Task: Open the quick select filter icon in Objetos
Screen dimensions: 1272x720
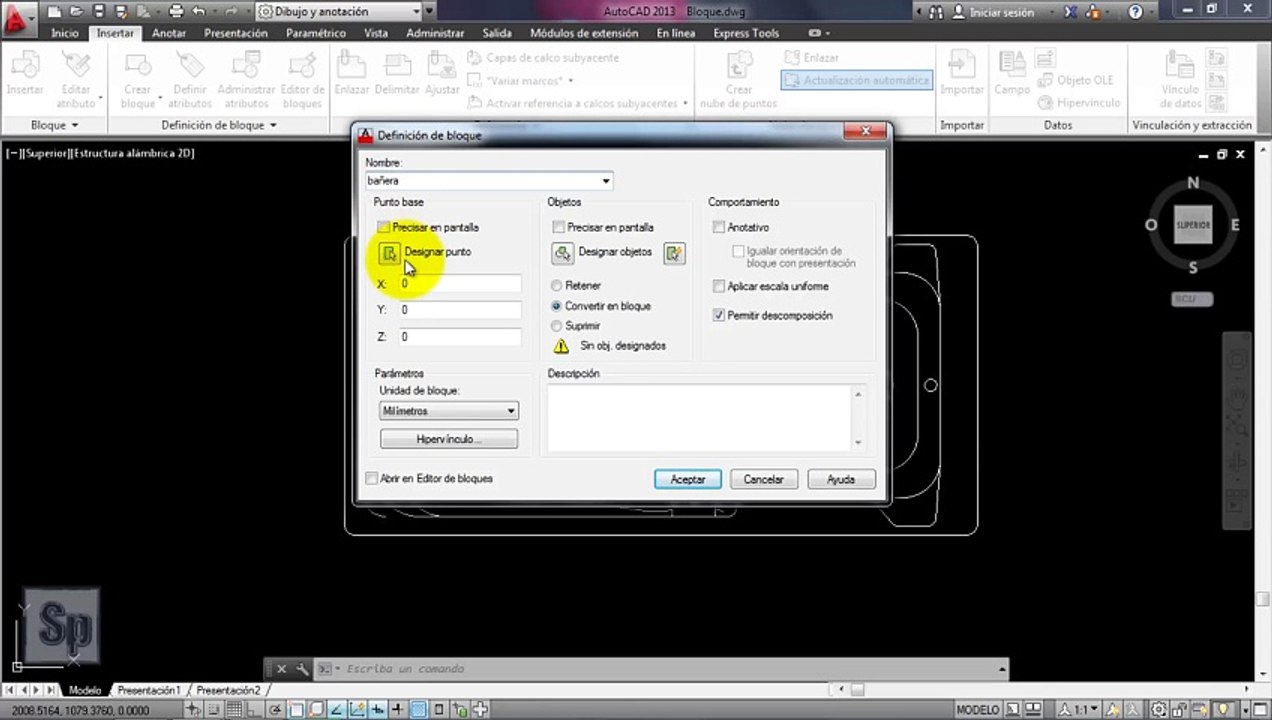Action: tap(675, 253)
